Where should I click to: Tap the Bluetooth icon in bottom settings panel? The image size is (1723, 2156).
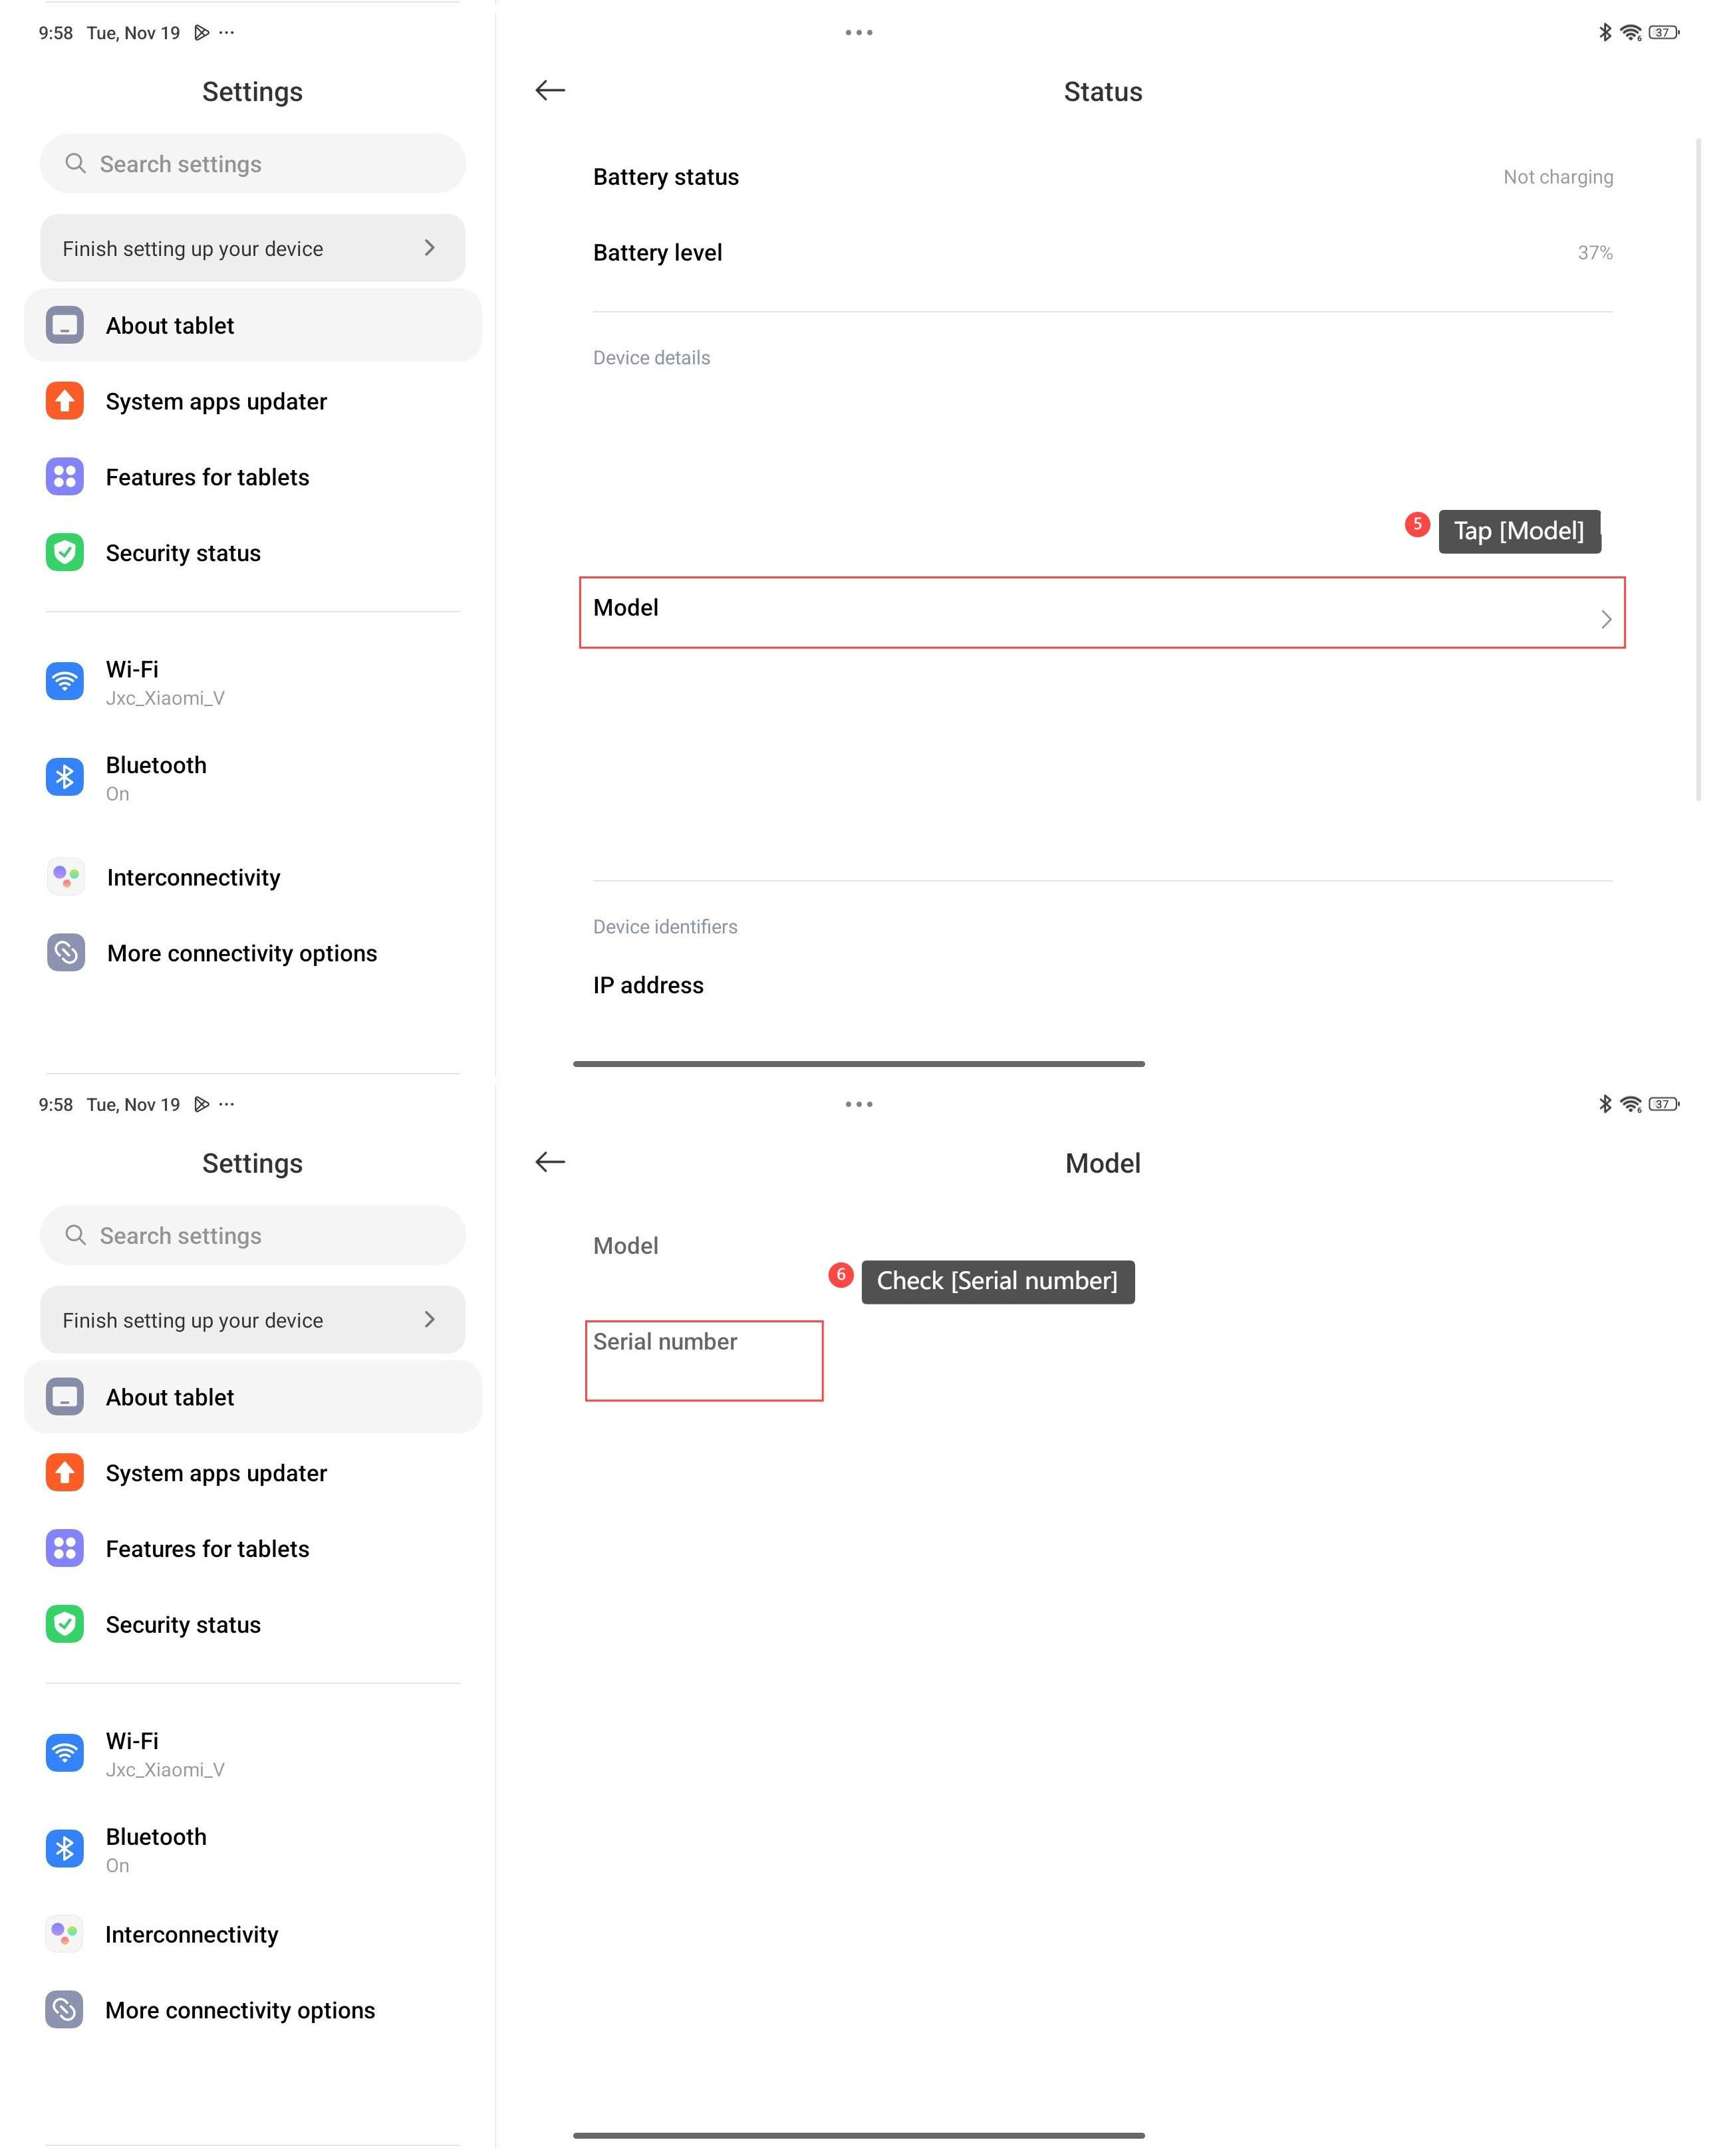pyautogui.click(x=65, y=1849)
